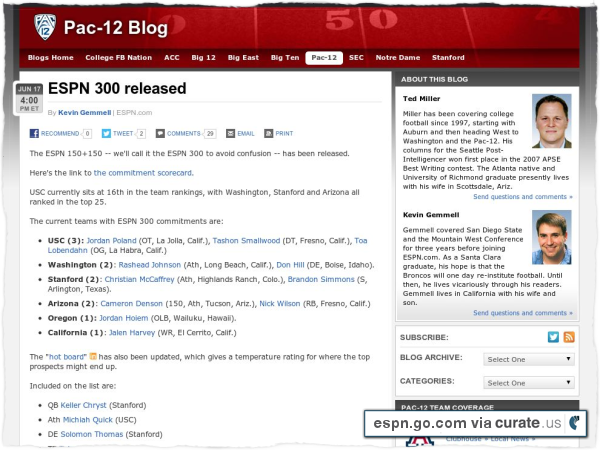Click the Pac-12 Blog header title
Screen dimensions: 600x450
tap(116, 28)
